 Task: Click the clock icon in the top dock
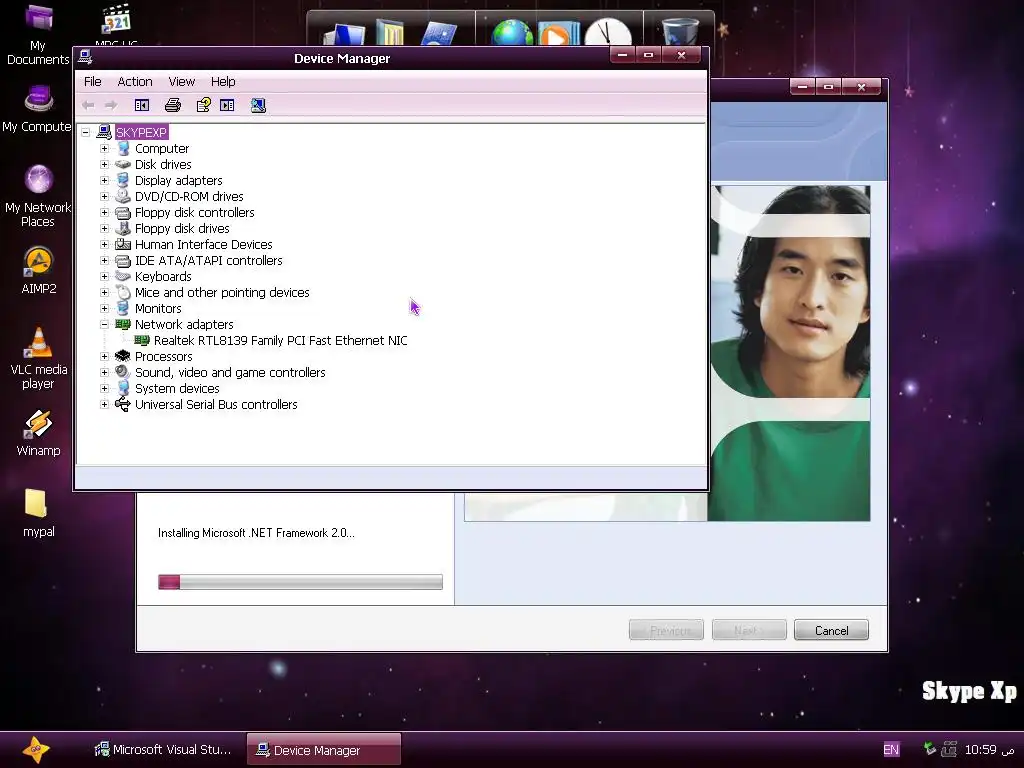pyautogui.click(x=607, y=32)
